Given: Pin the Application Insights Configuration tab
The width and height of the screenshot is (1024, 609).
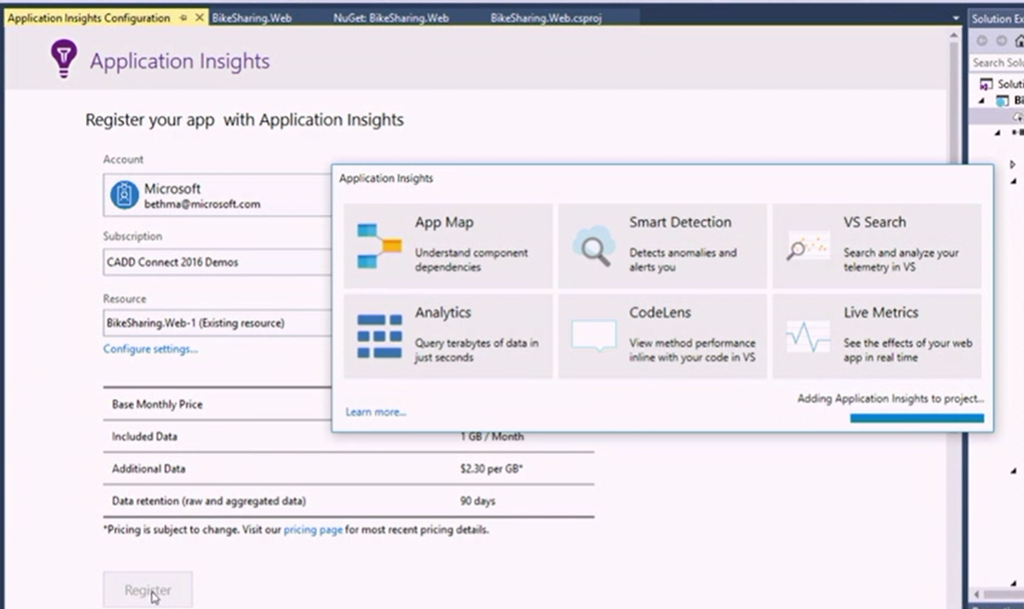Looking at the screenshot, I should tap(183, 18).
